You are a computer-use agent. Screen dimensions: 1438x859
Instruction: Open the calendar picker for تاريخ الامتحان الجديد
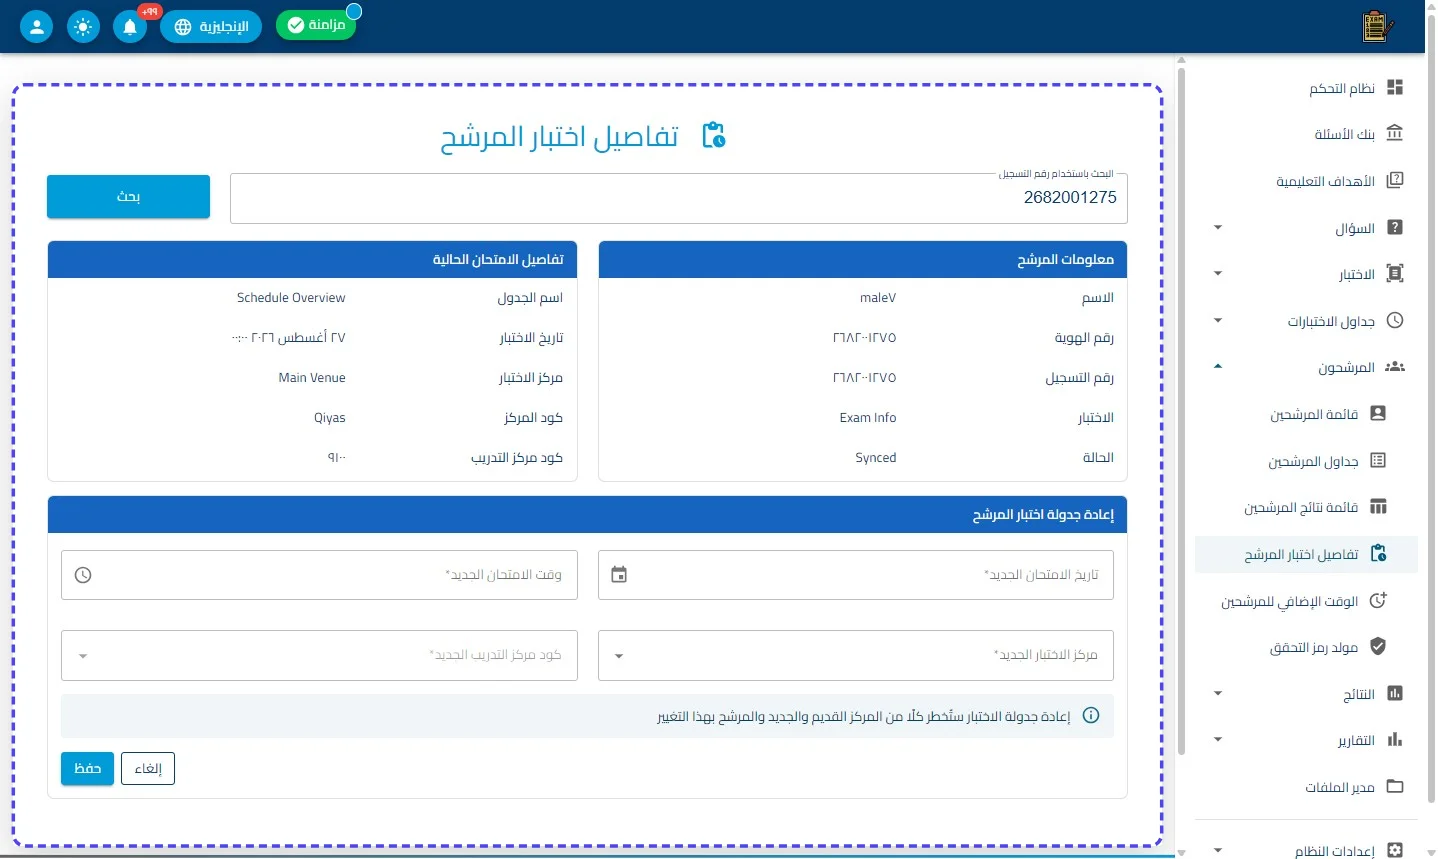(x=619, y=575)
